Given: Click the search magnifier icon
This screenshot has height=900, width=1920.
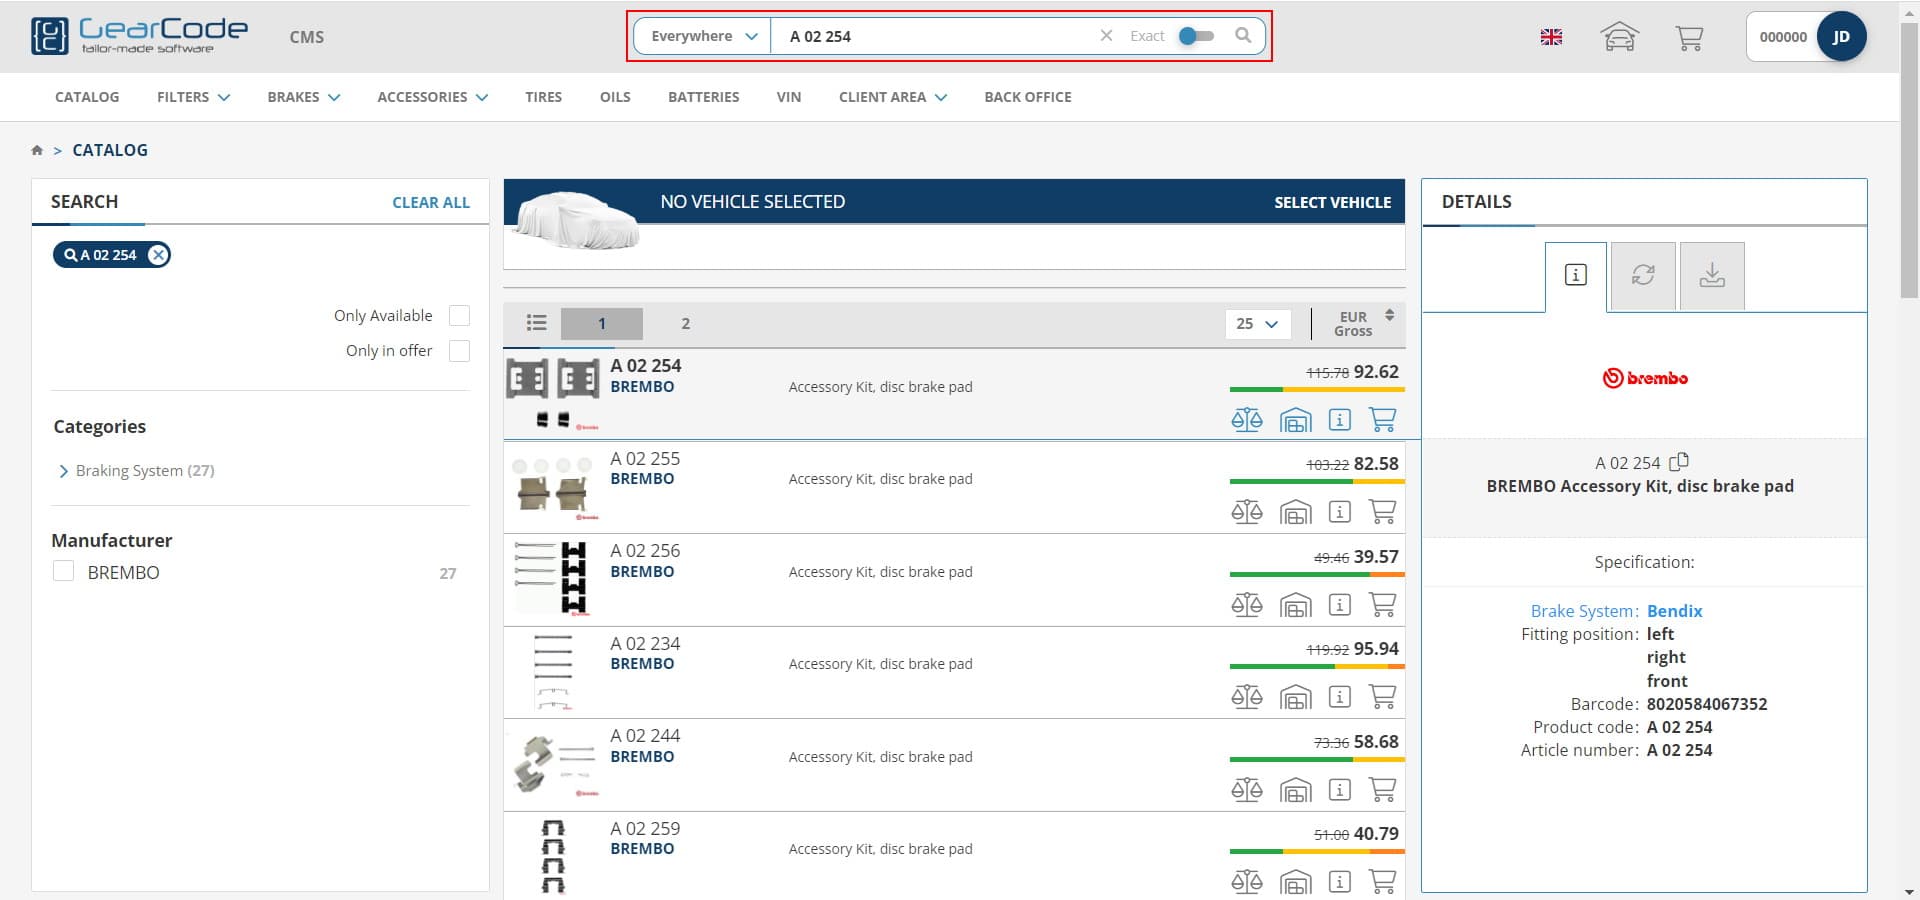Looking at the screenshot, I should tap(1243, 36).
